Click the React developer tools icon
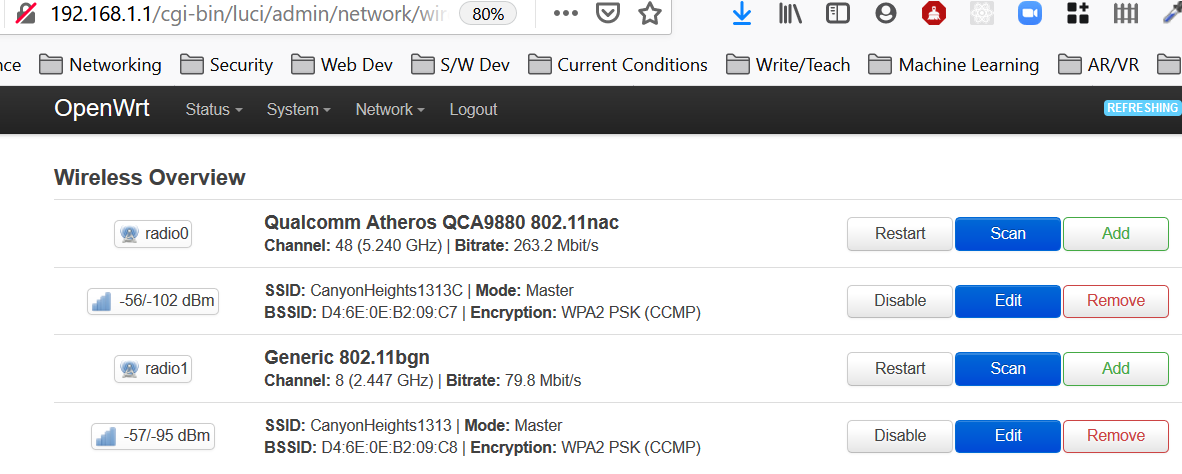Image resolution: width=1182 pixels, height=474 pixels. pyautogui.click(x=982, y=13)
